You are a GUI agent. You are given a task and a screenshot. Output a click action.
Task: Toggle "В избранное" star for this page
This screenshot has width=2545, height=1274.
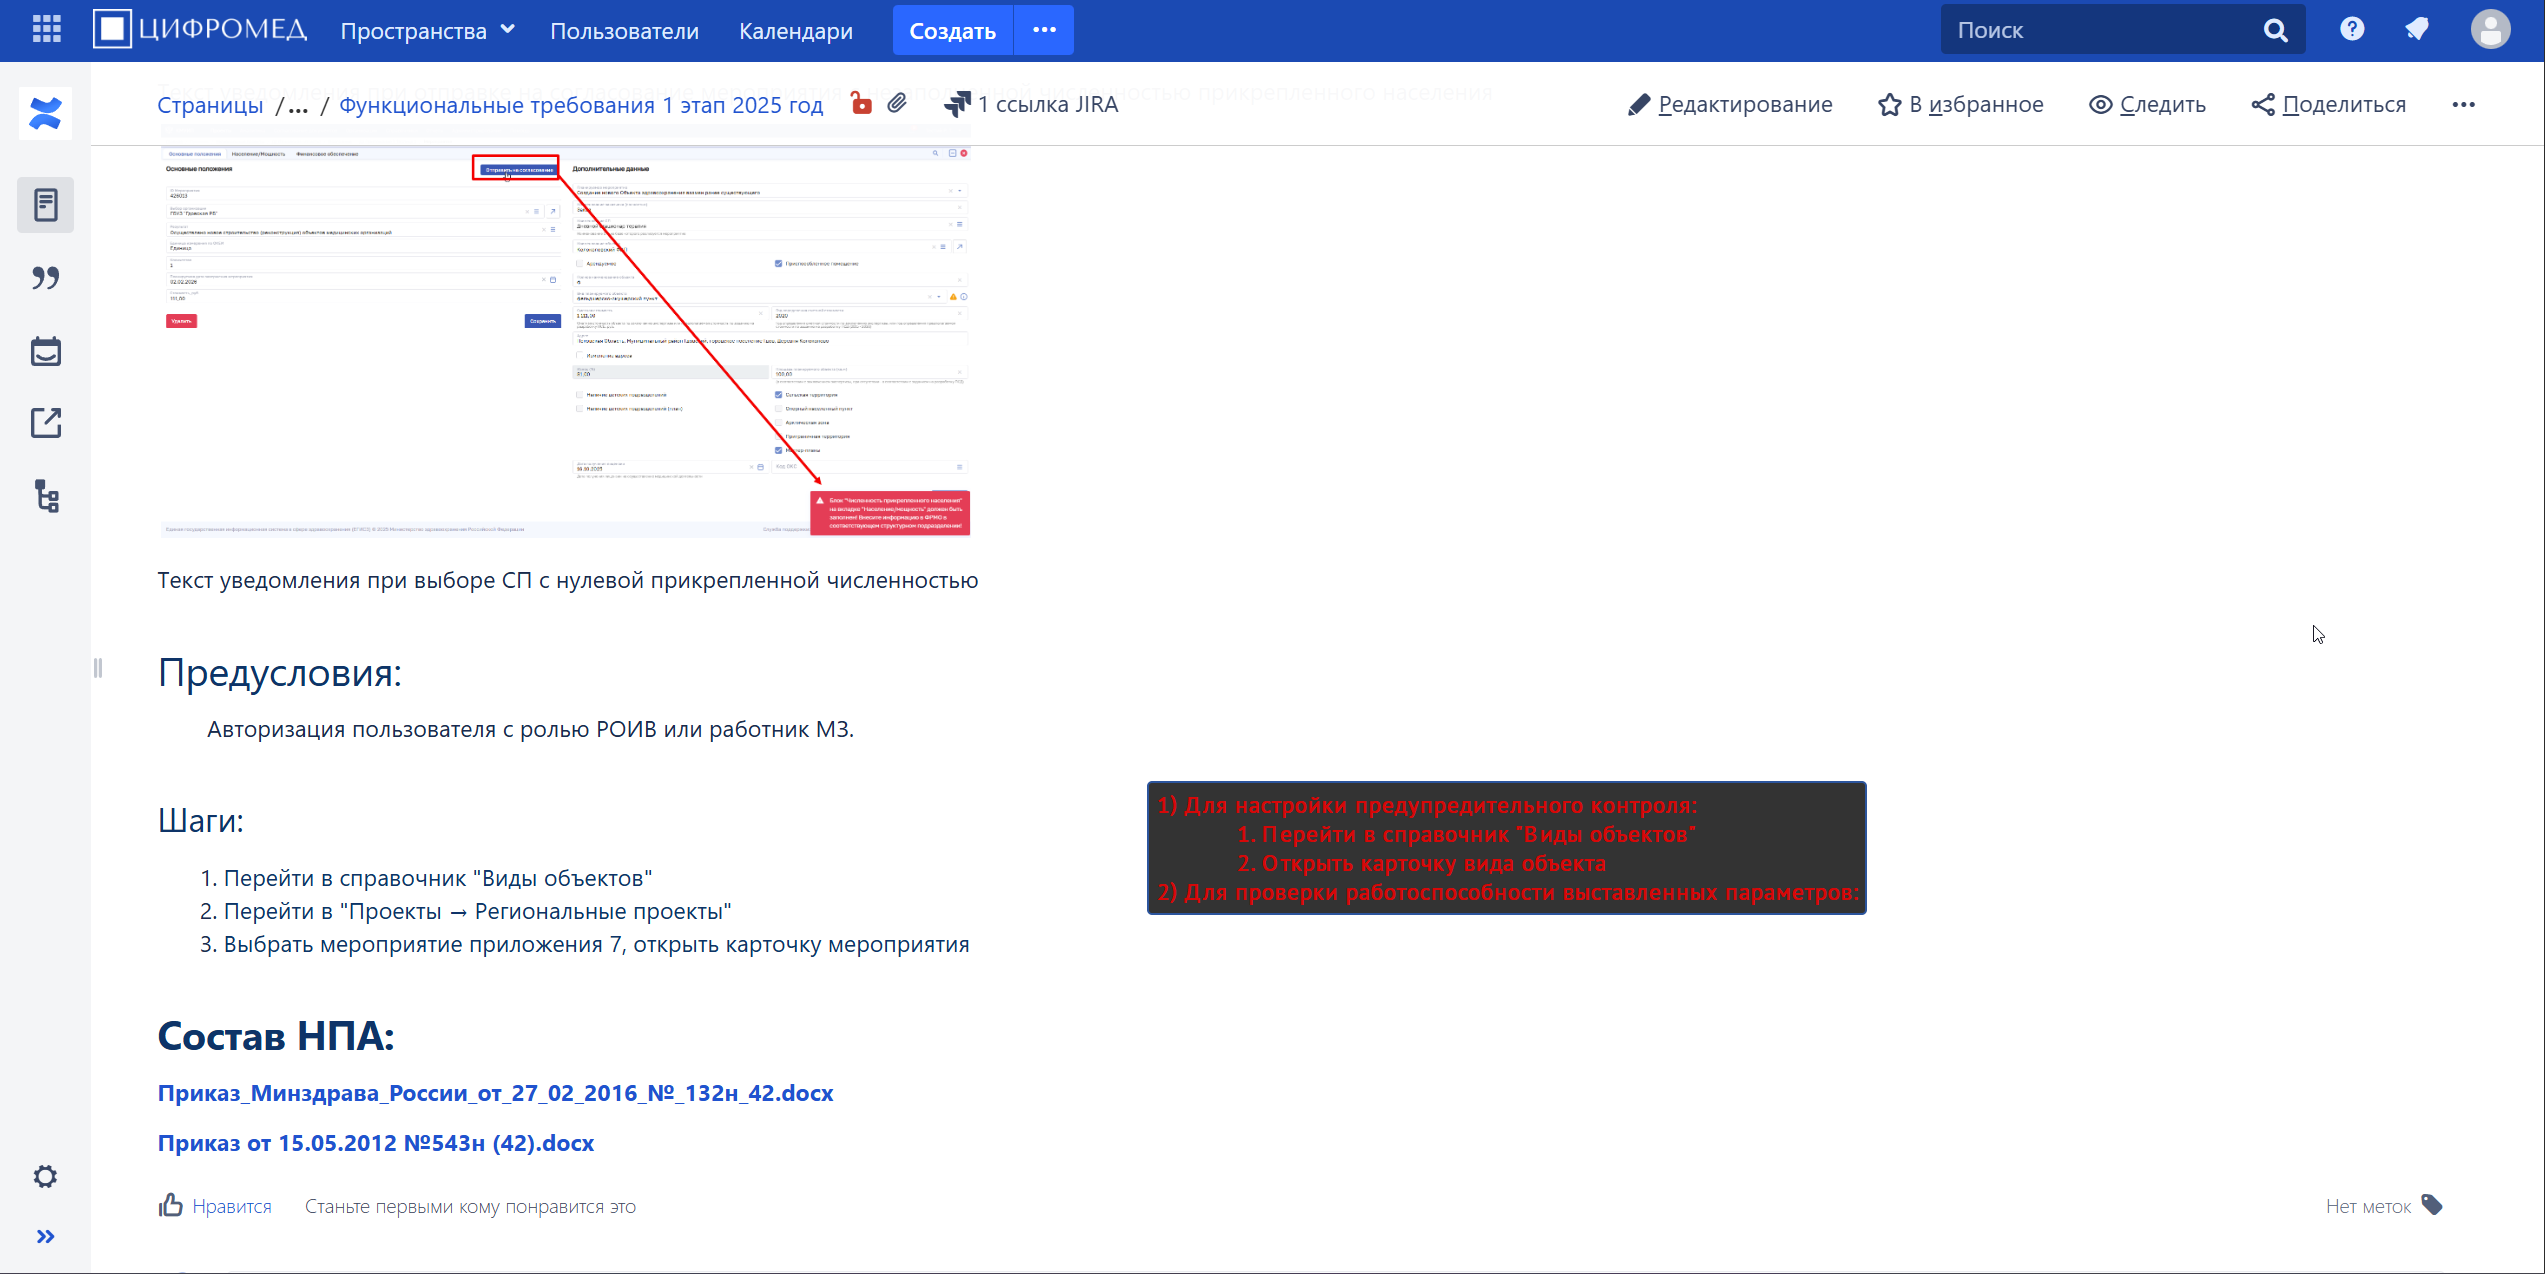coord(1960,105)
